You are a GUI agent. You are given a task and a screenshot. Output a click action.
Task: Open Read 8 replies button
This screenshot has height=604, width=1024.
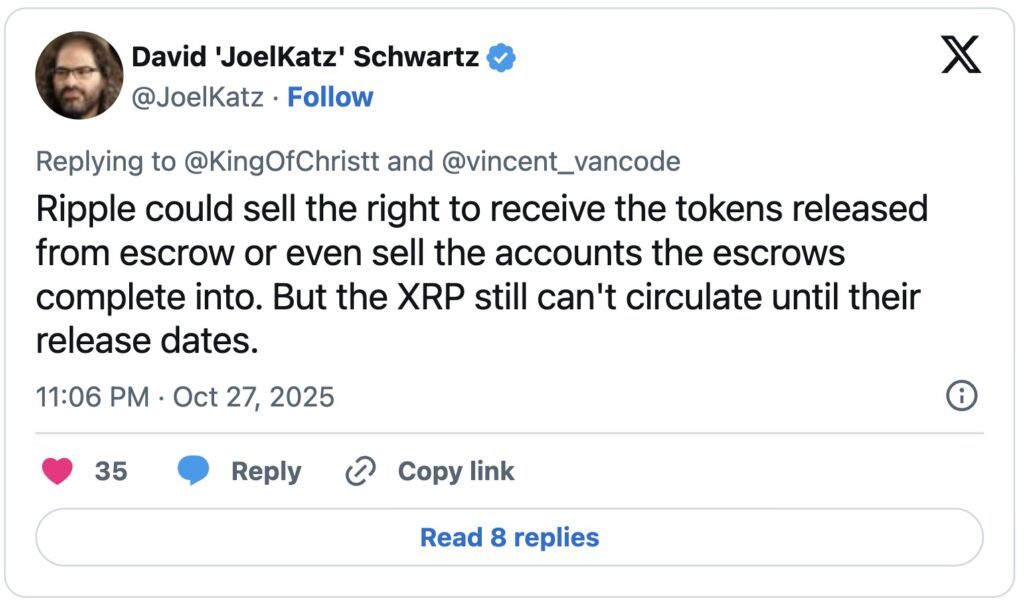point(509,537)
